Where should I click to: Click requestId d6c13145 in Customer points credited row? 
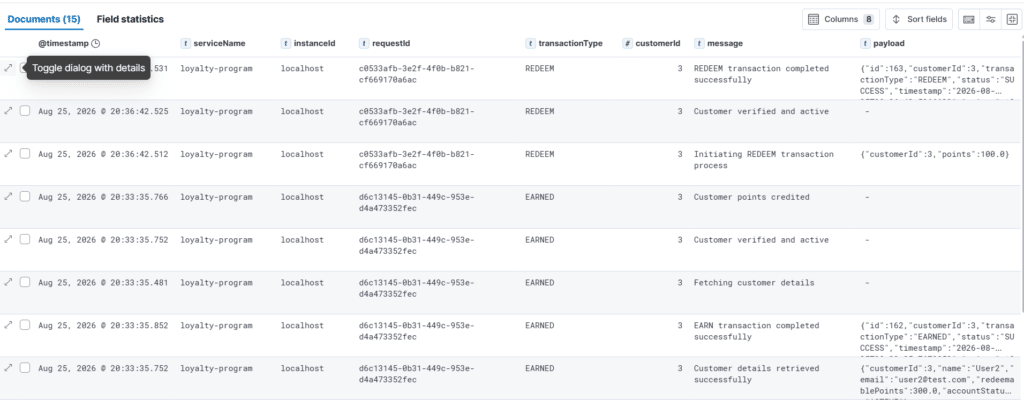pyautogui.click(x=417, y=203)
